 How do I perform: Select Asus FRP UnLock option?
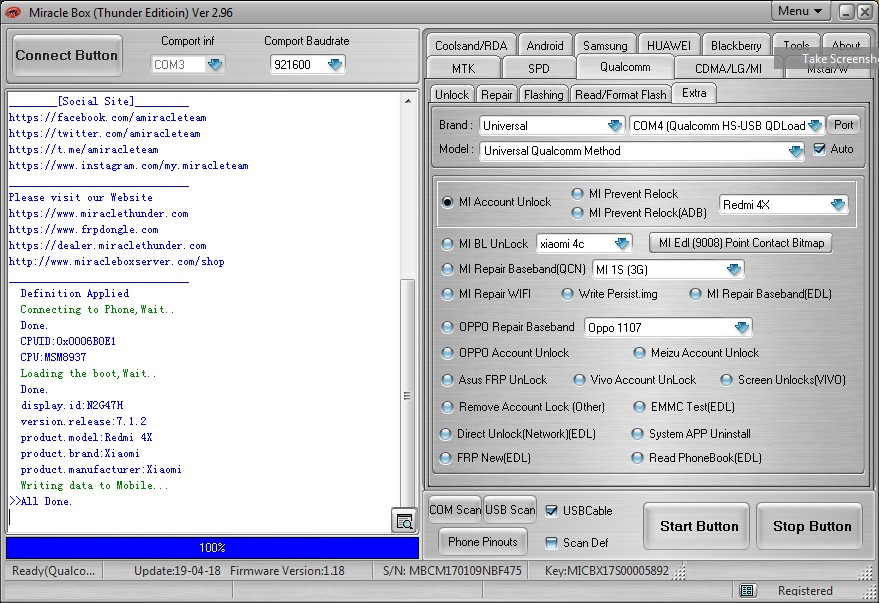(447, 380)
